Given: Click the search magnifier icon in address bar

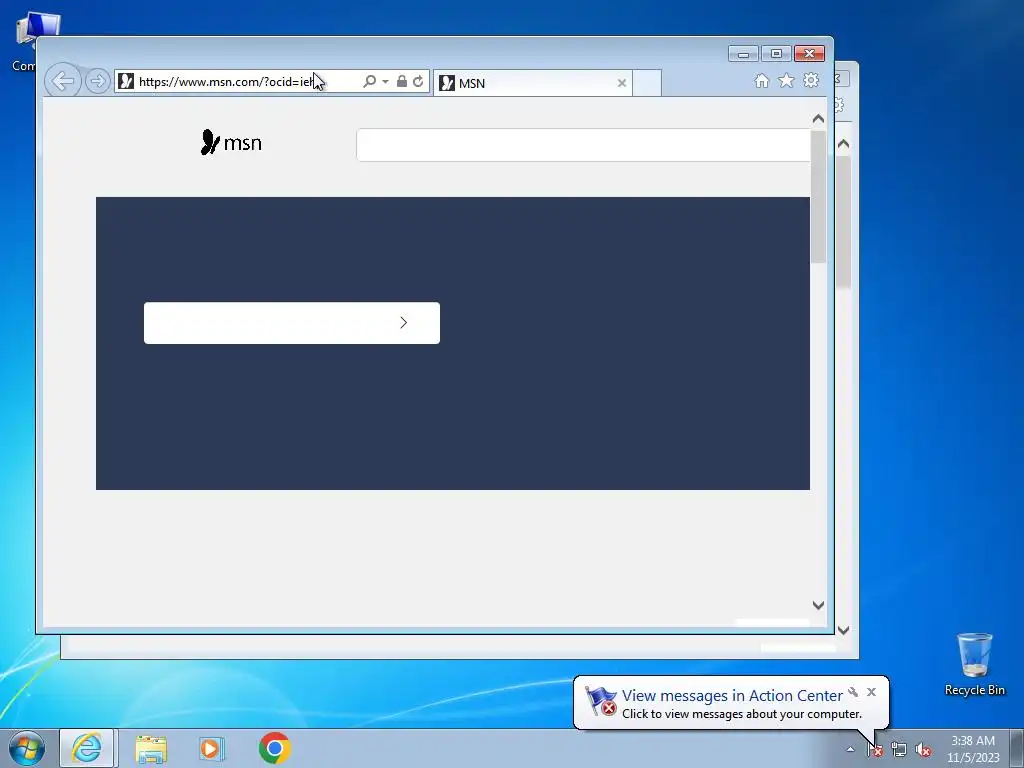Looking at the screenshot, I should pyautogui.click(x=369, y=81).
